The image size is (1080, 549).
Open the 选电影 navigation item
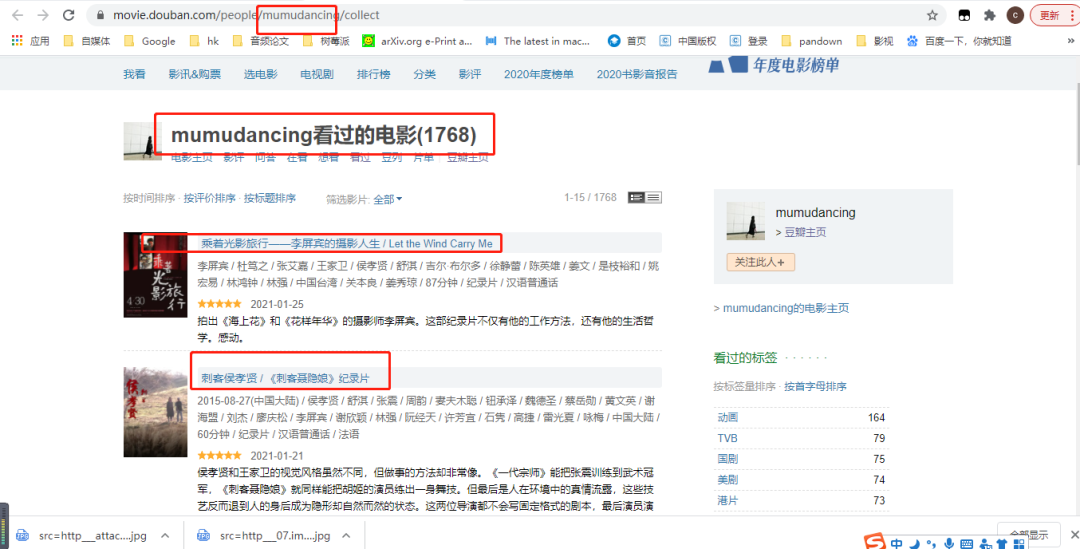260,74
